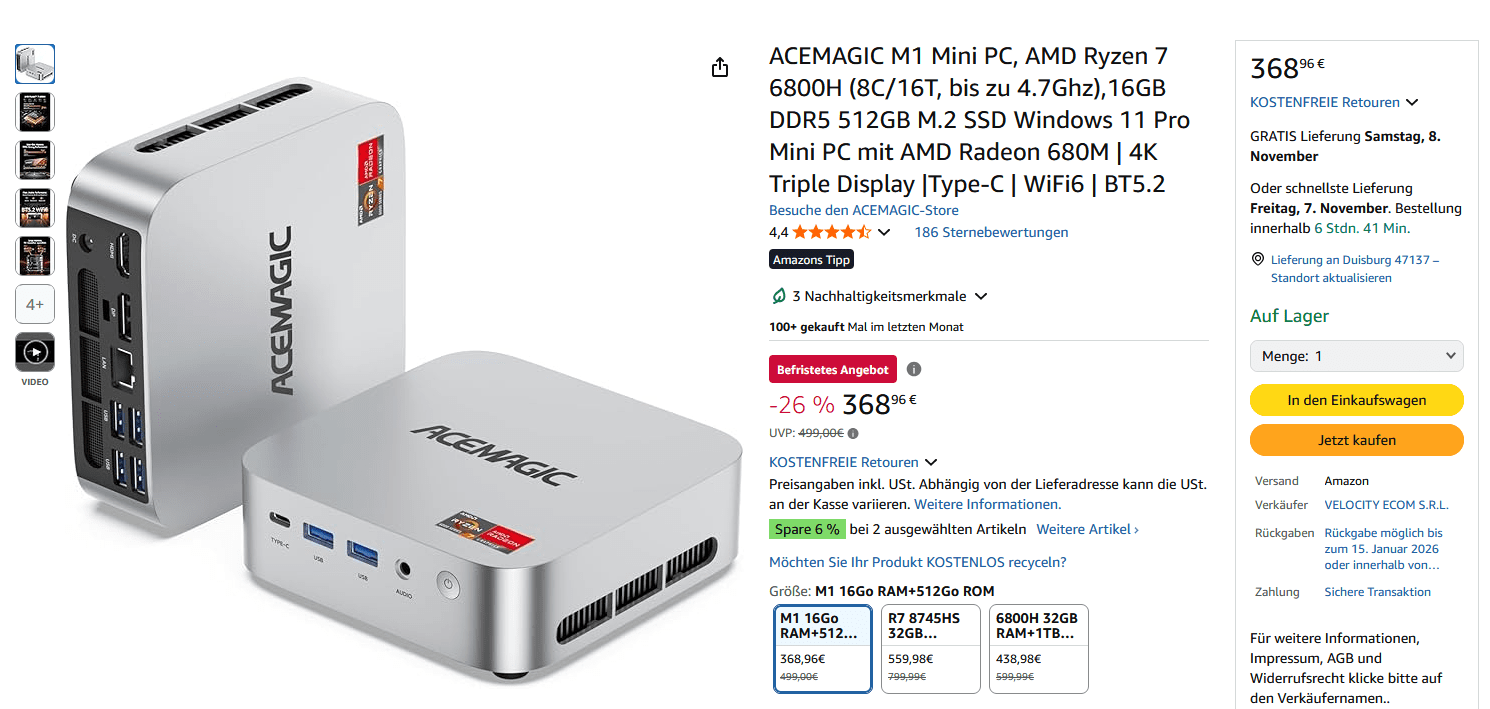Screen dimensions: 1490x709
Task: Visit the ACEMAGIC-Store link
Action: [x=864, y=210]
